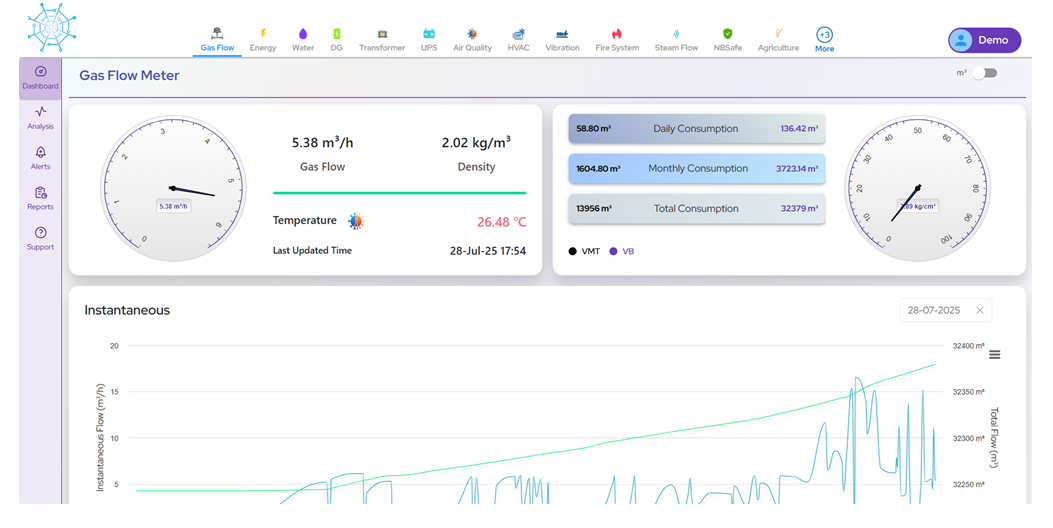Open the chart hamburger menu
The image size is (1053, 528).
point(995,355)
